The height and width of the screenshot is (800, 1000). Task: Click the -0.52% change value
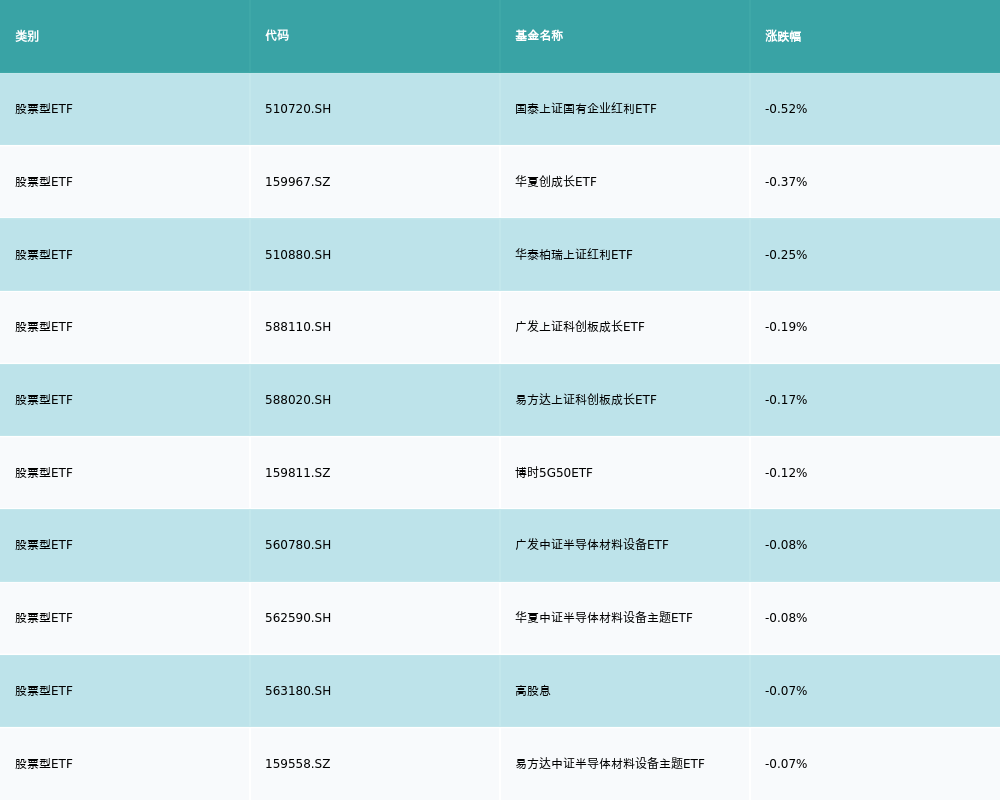click(786, 109)
